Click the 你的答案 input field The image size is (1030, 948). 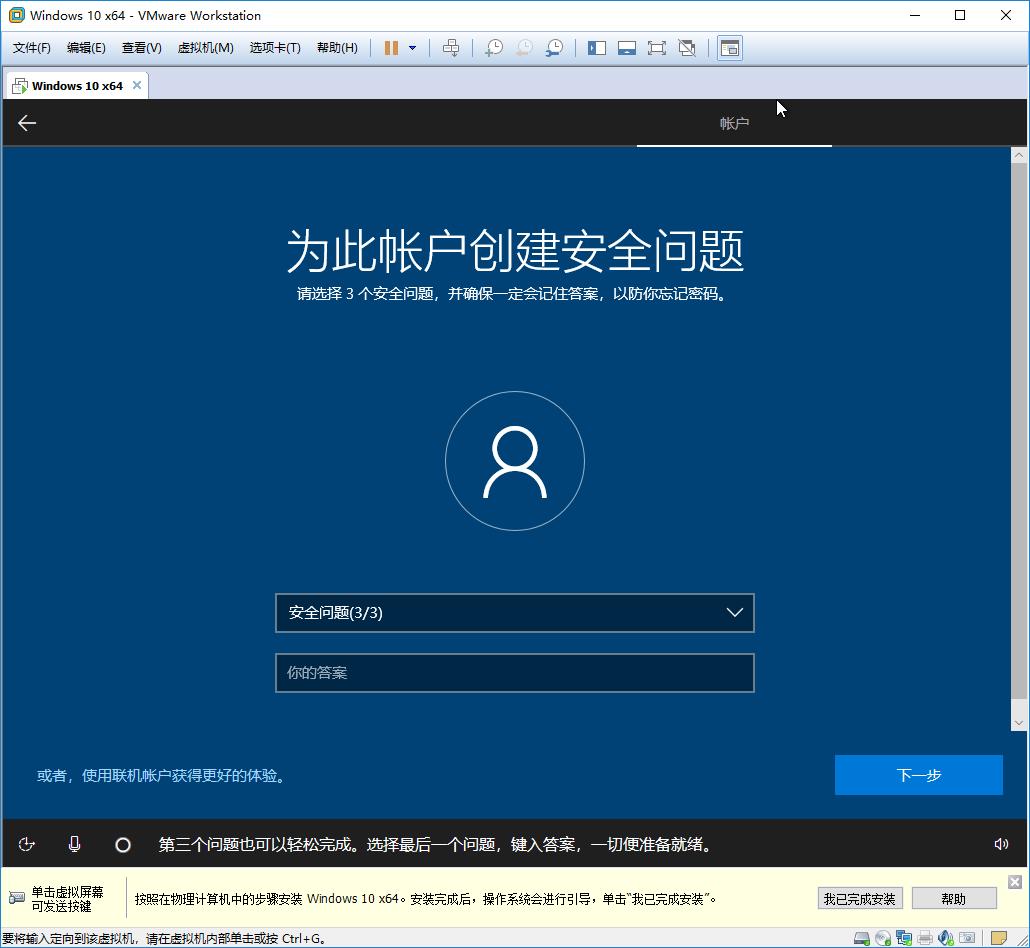pos(515,673)
